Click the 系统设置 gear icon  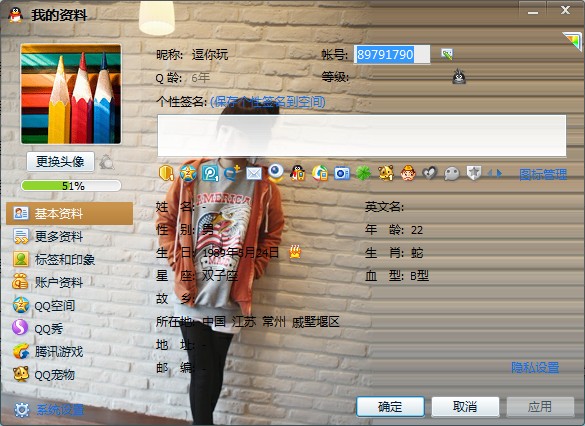point(21,410)
